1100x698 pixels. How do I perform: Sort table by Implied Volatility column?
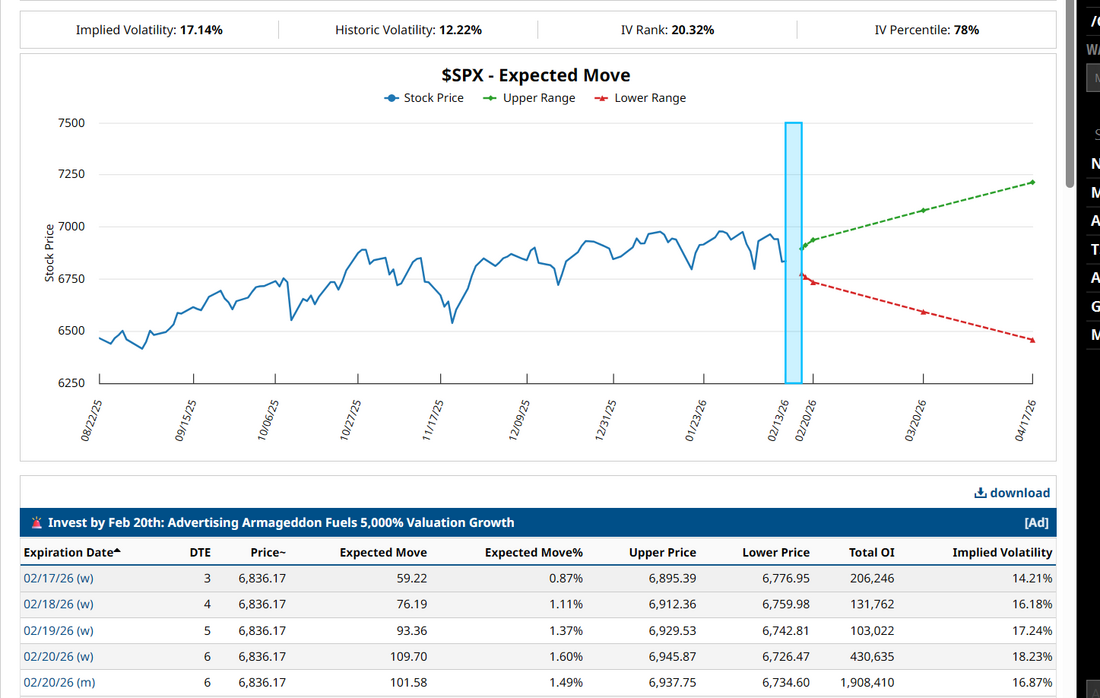coord(1002,552)
